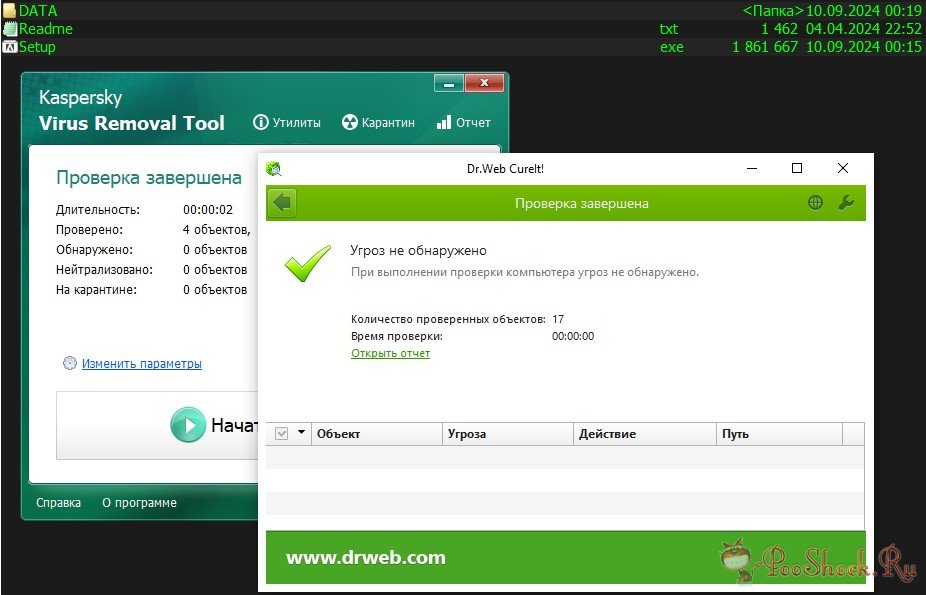The height and width of the screenshot is (595, 926).
Task: Click the <Папка> label of DATA row
Action: pos(773,11)
